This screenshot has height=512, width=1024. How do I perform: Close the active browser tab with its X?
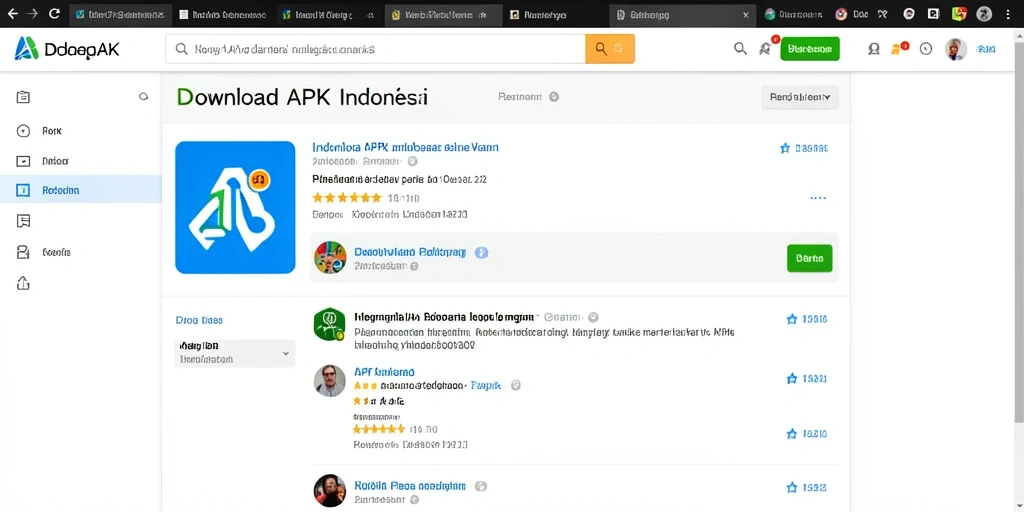tap(746, 14)
